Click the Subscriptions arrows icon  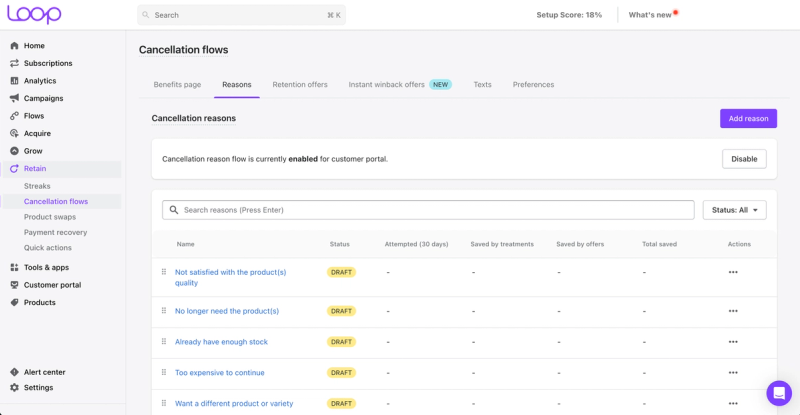(x=14, y=63)
